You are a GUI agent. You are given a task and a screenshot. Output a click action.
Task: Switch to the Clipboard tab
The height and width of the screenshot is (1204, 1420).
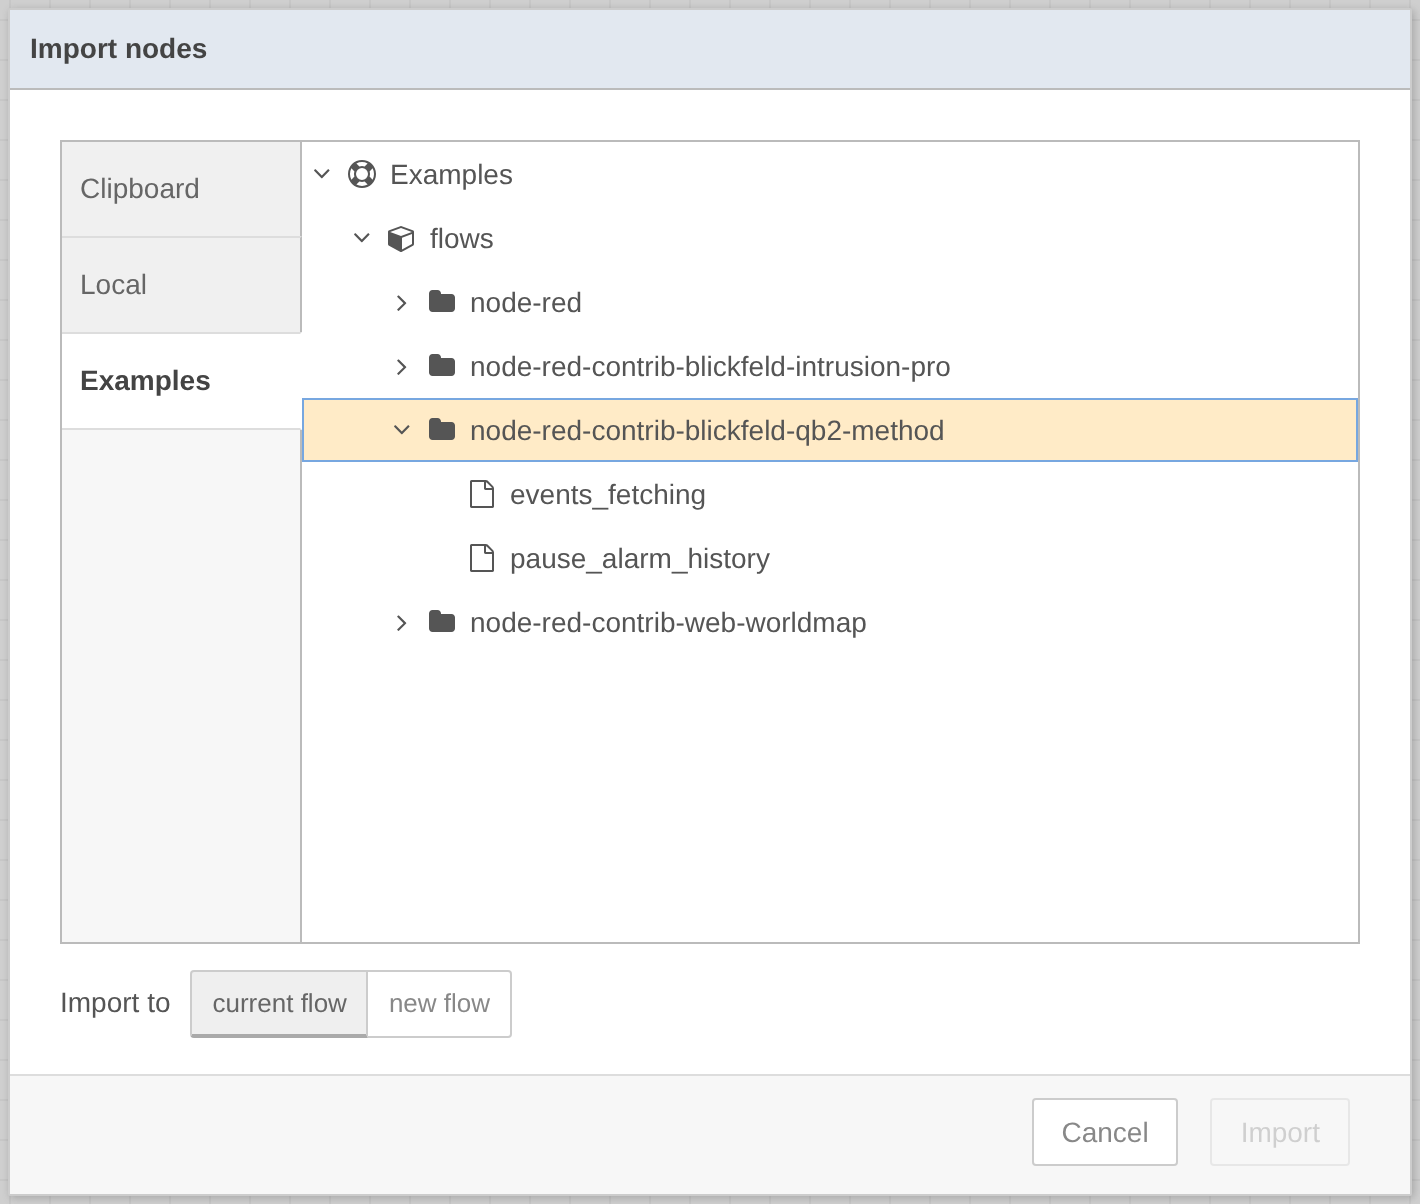click(x=181, y=189)
